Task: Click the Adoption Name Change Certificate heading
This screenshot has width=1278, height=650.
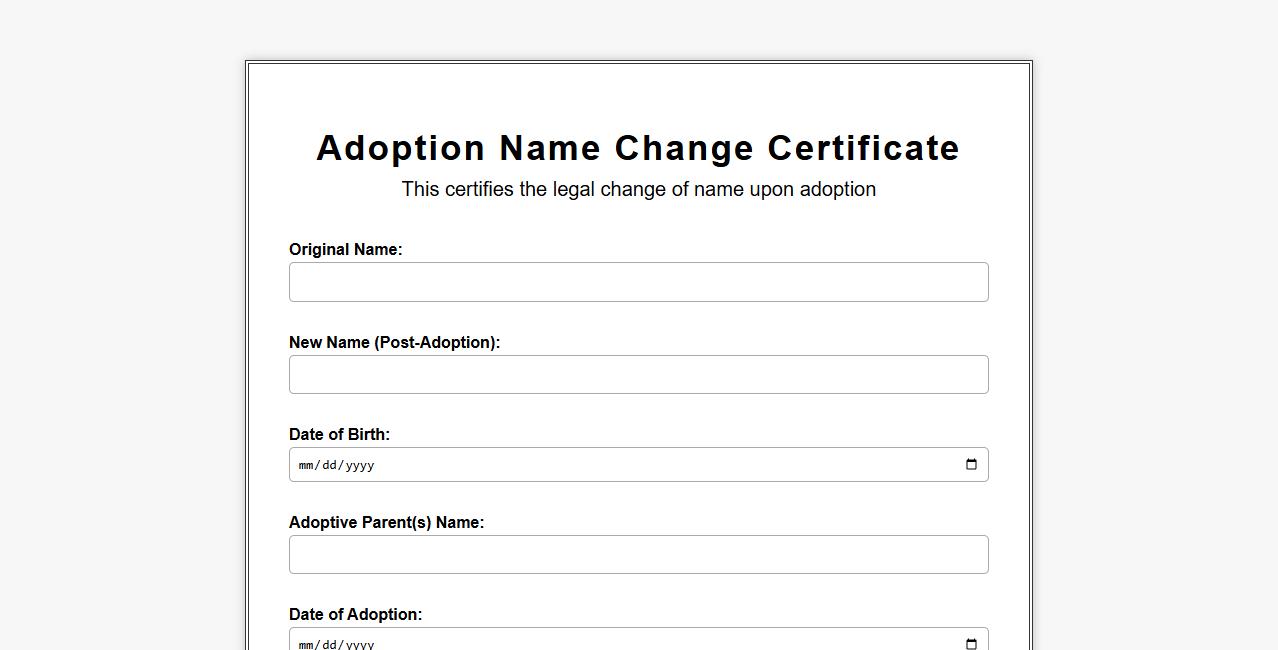Action: click(x=638, y=148)
